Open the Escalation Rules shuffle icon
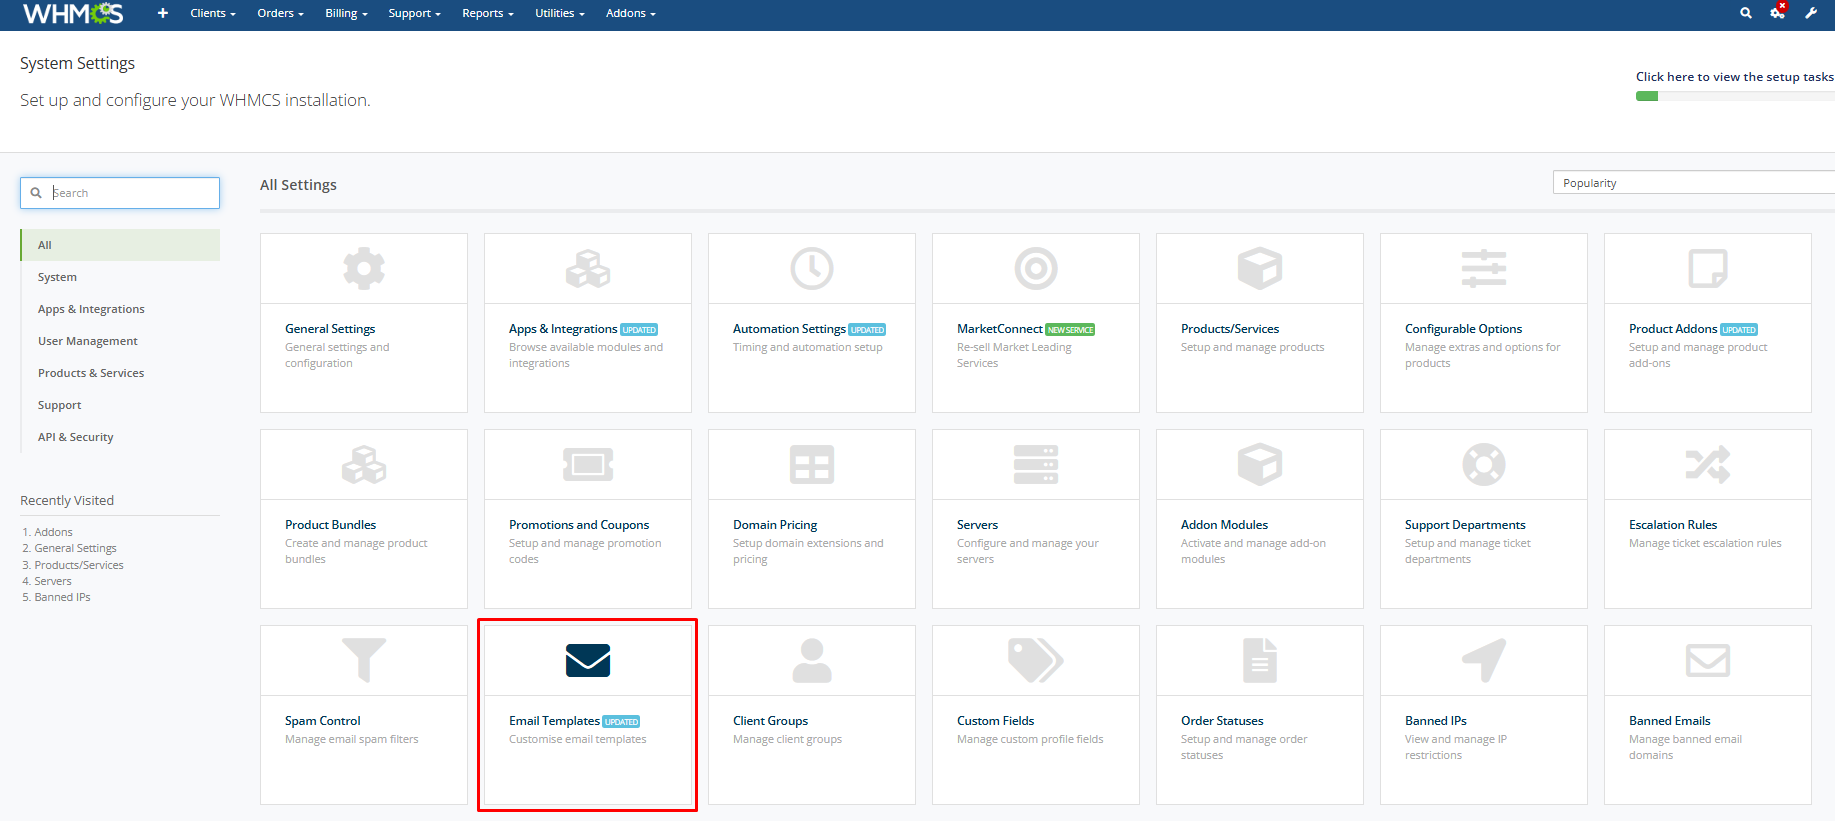 (1708, 465)
